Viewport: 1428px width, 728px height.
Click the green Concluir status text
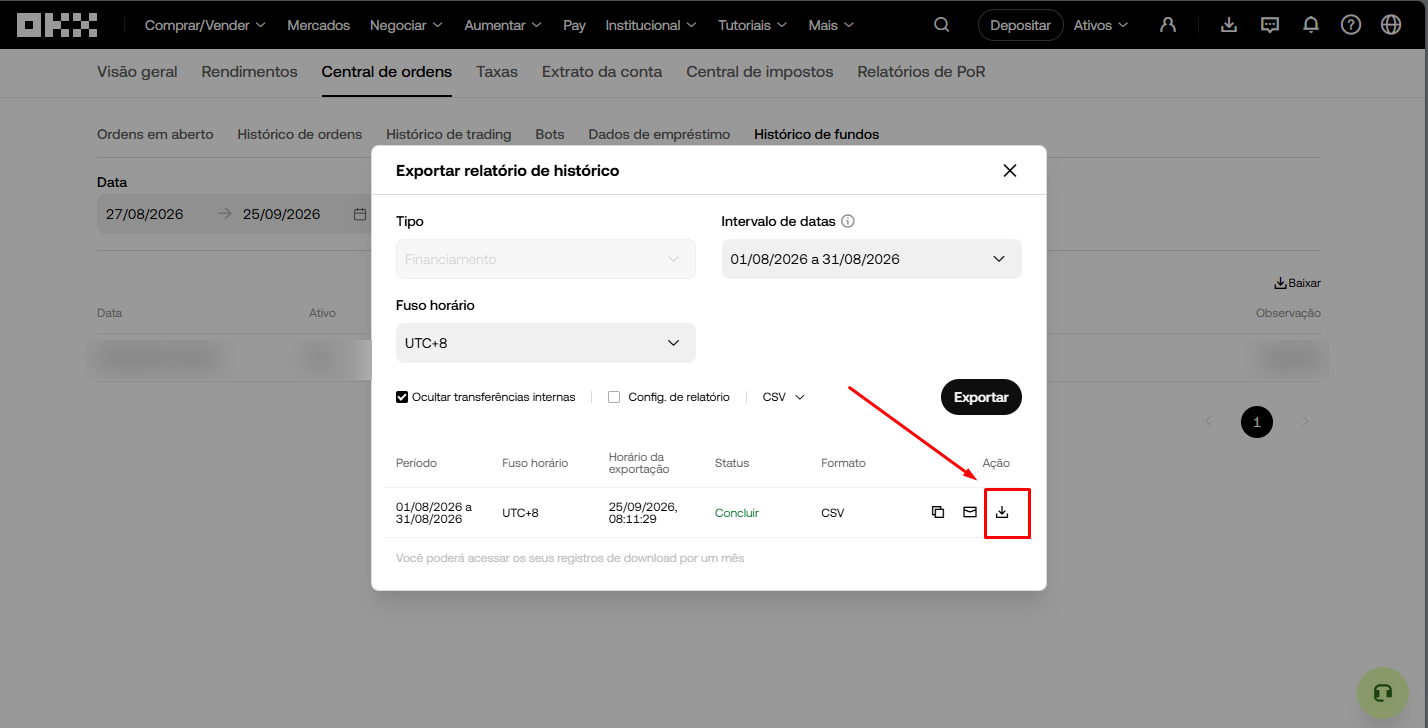pyautogui.click(x=737, y=513)
